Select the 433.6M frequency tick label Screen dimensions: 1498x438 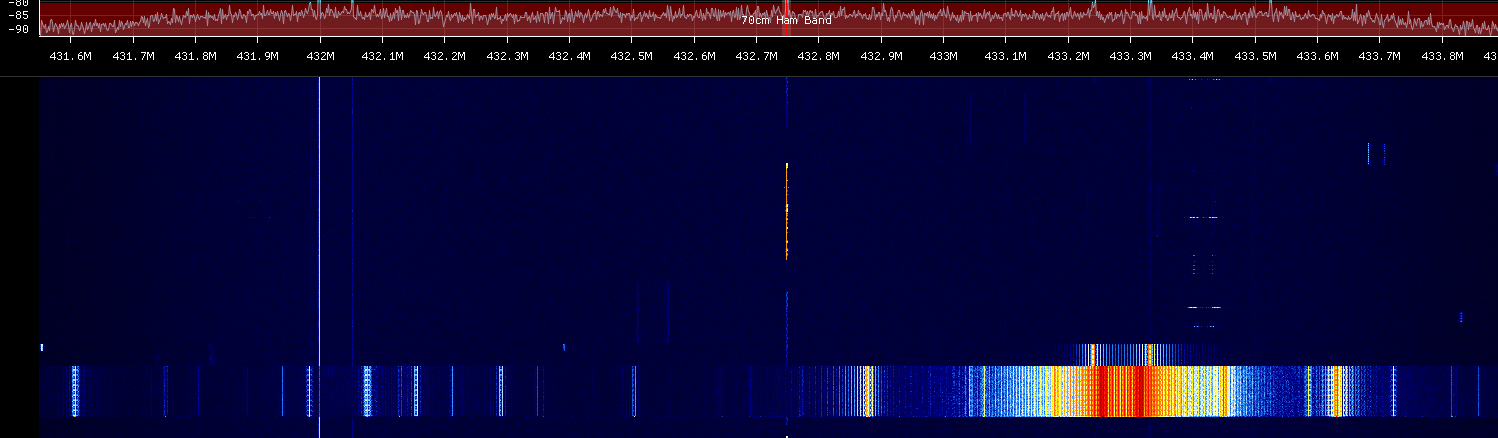click(1317, 56)
